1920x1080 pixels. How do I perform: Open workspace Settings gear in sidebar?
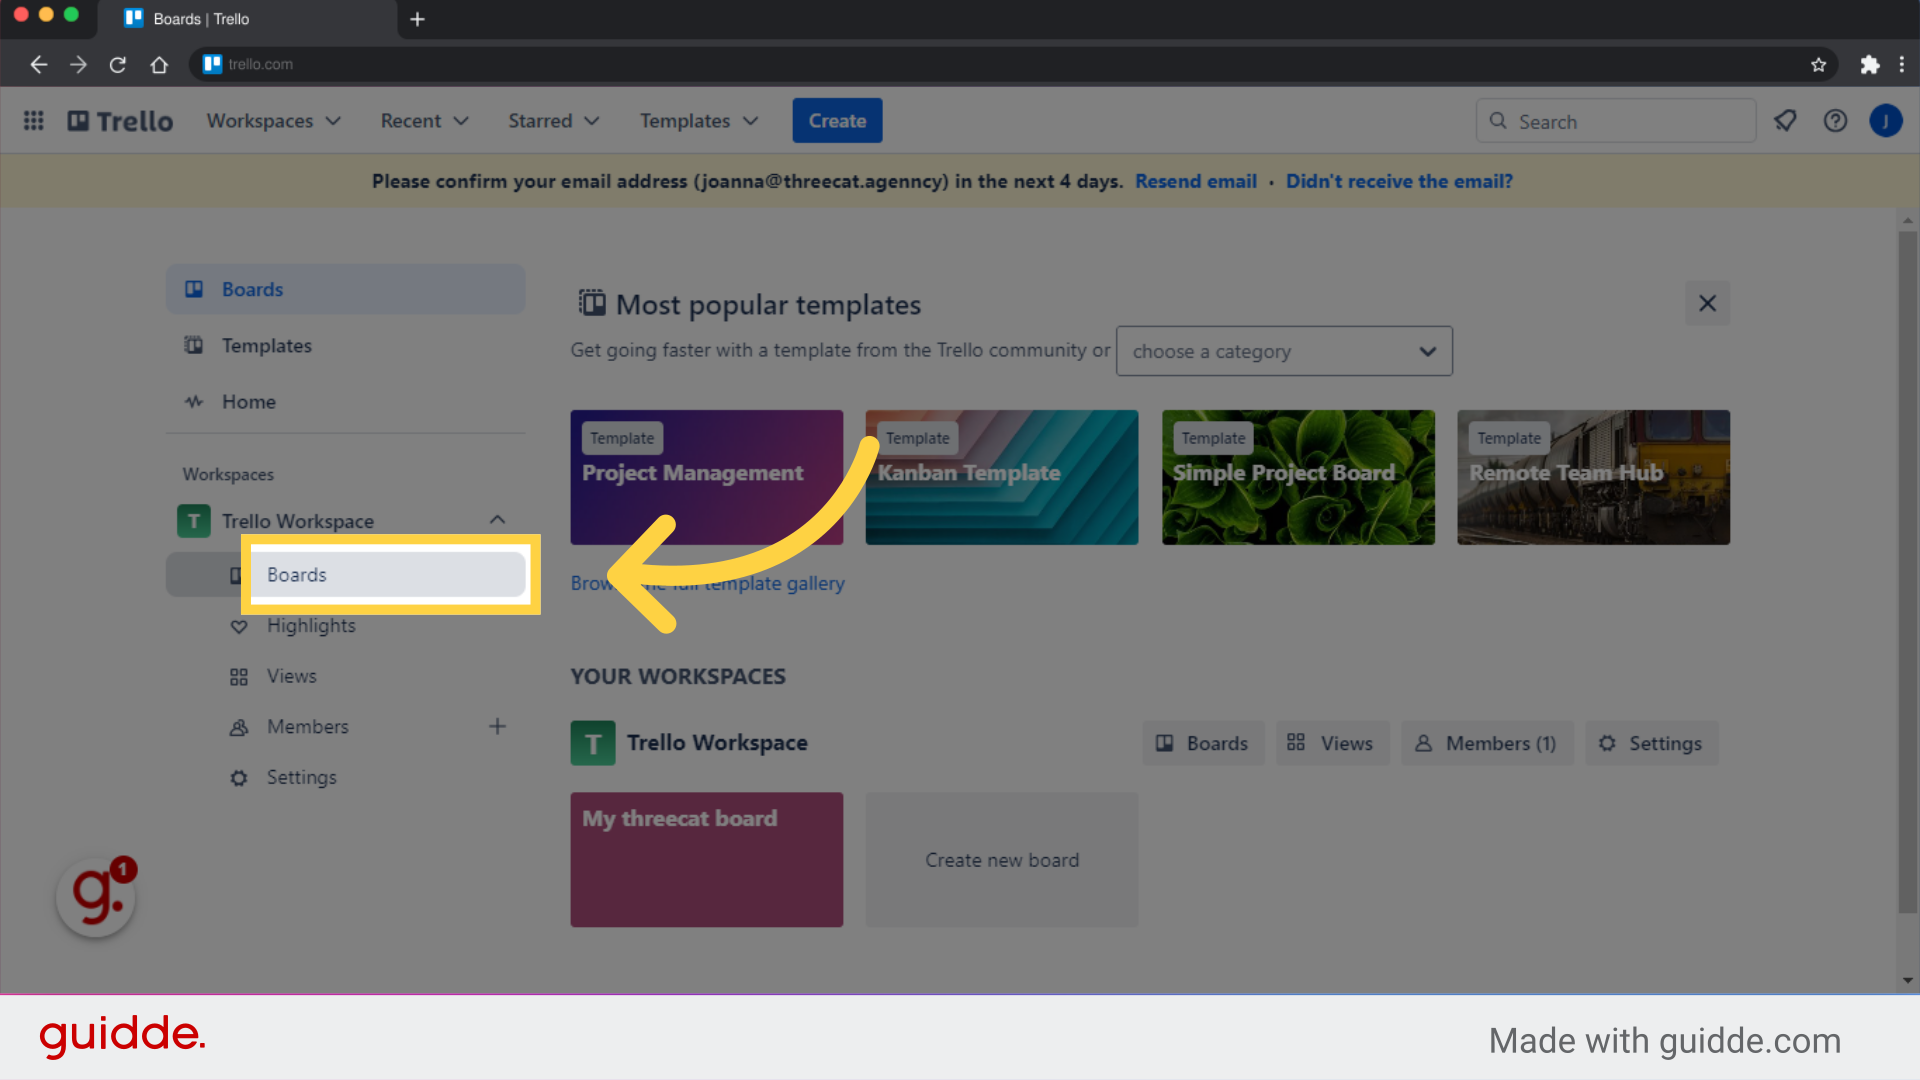(x=301, y=777)
